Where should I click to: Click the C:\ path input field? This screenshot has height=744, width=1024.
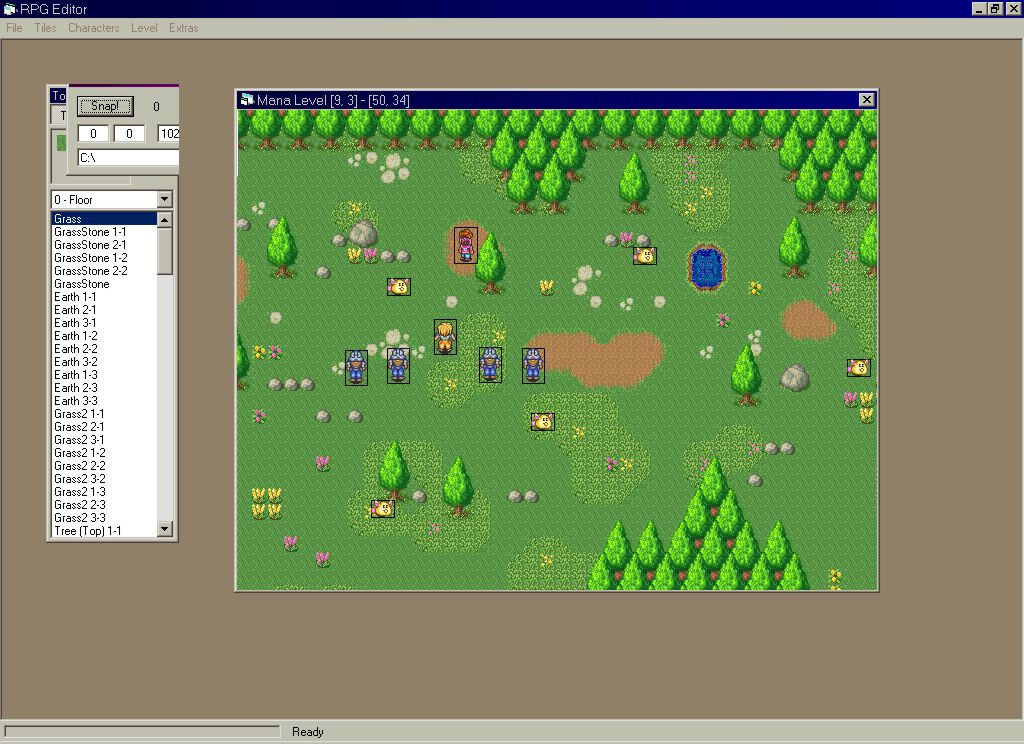[x=127, y=158]
